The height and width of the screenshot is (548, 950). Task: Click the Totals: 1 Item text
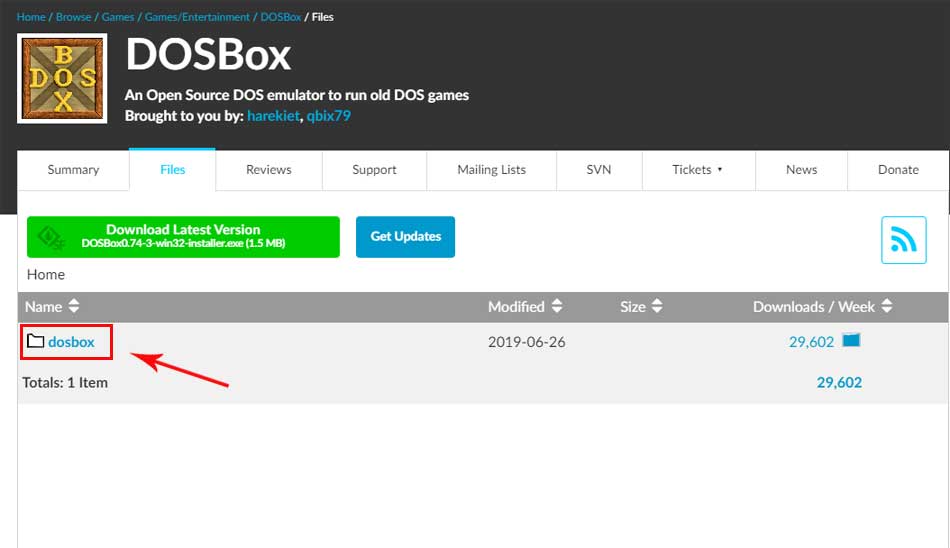(65, 383)
